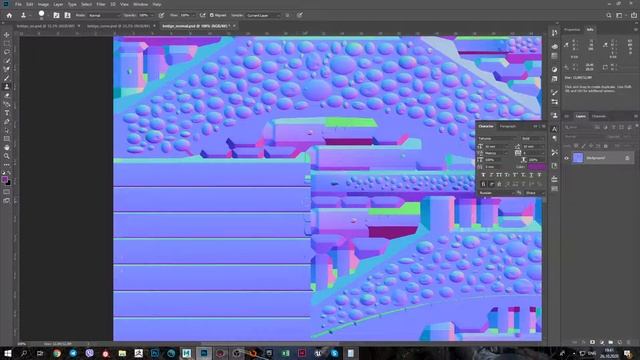This screenshot has width=640, height=360.
Task: Select the Hand tool
Action: [7, 147]
